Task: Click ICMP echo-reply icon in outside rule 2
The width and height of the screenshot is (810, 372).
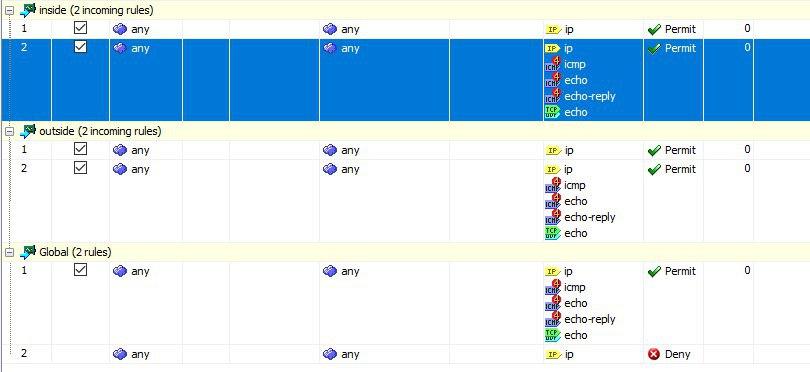Action: point(553,217)
